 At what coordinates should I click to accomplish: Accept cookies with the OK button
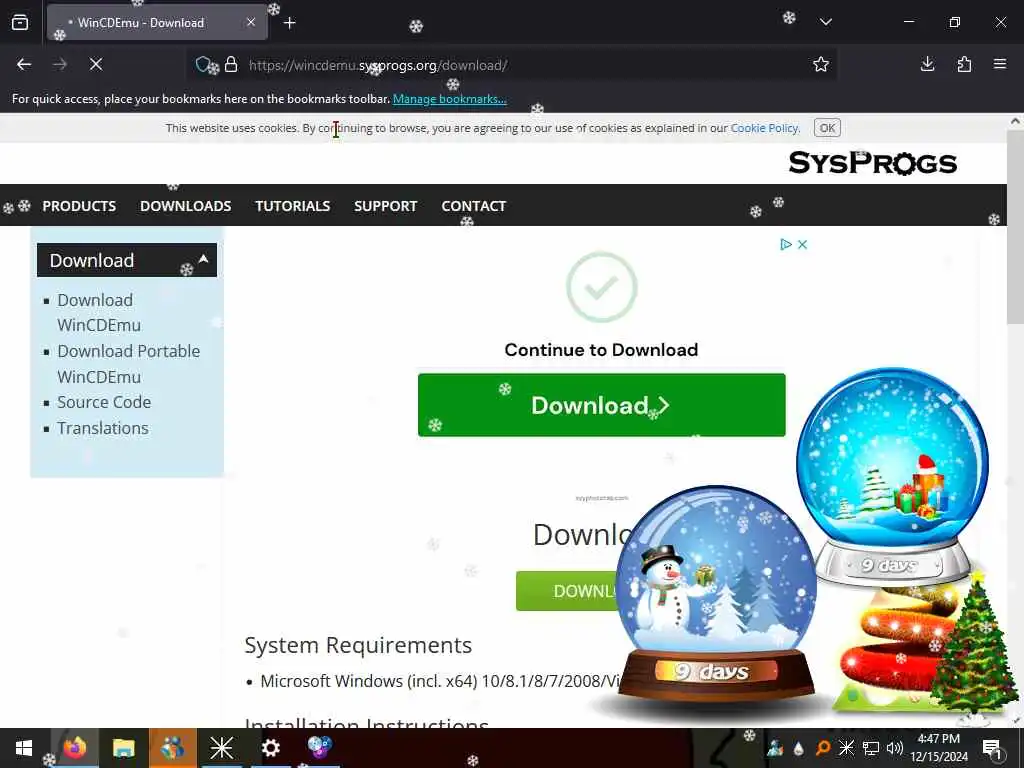point(827,128)
